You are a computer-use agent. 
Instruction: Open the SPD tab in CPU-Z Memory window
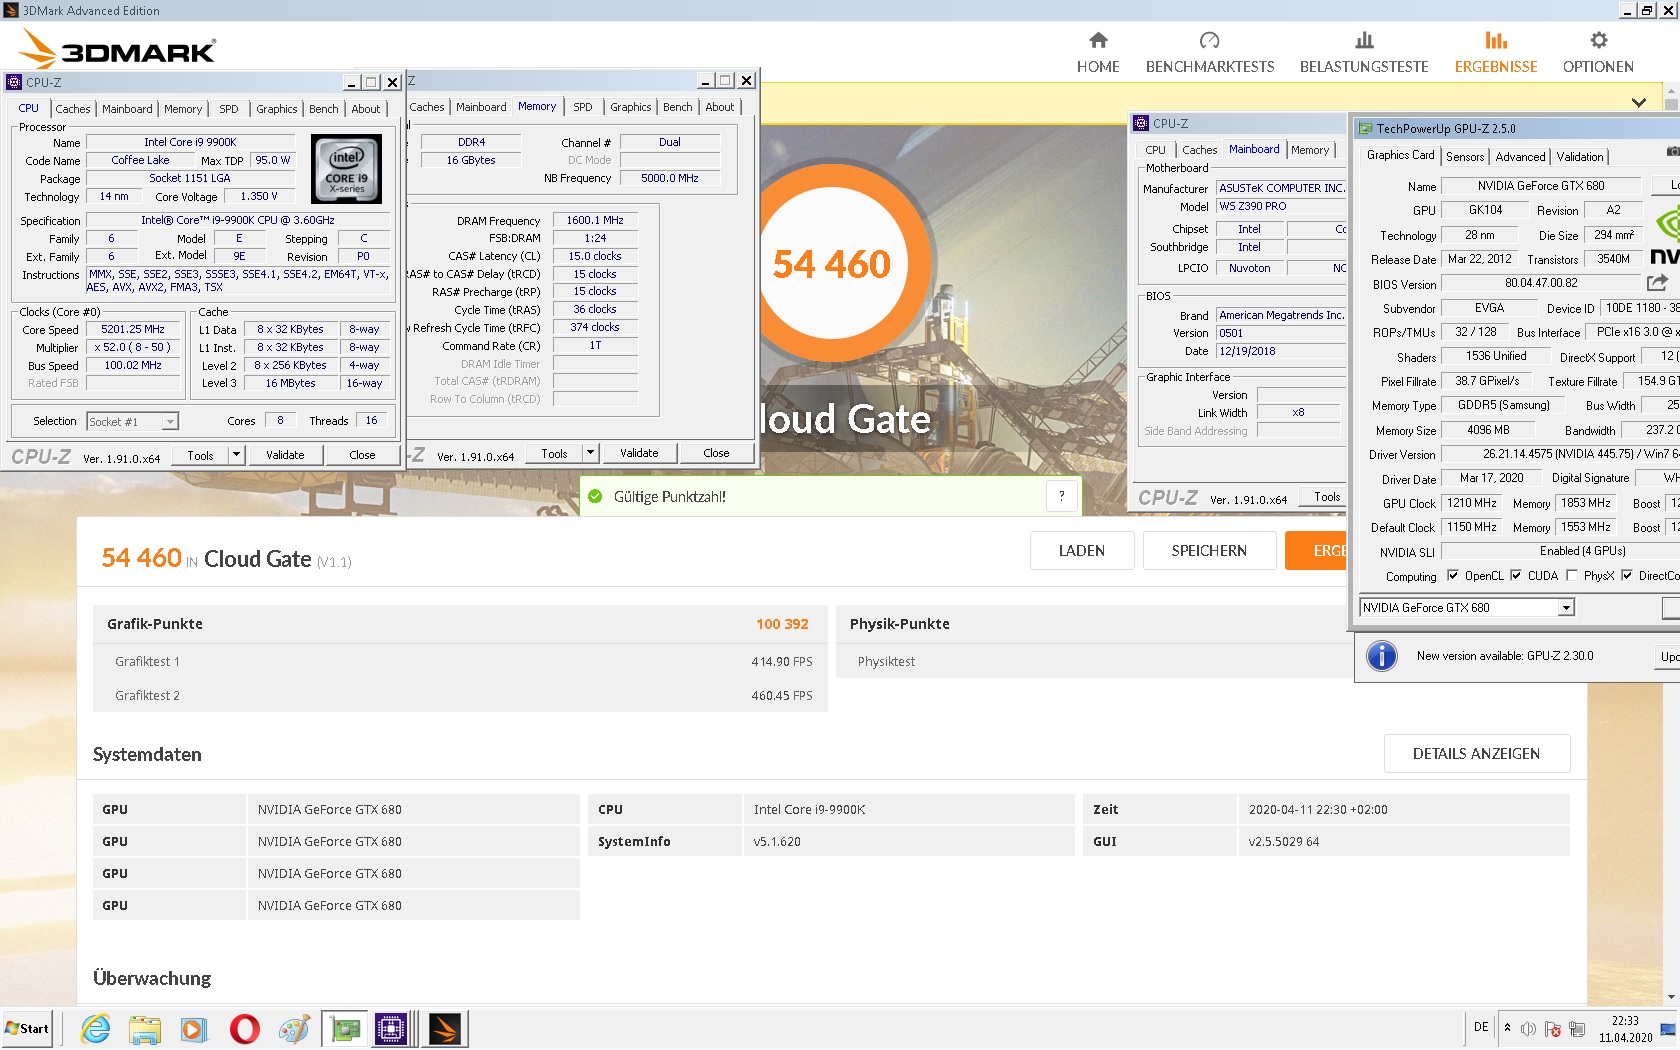click(583, 107)
